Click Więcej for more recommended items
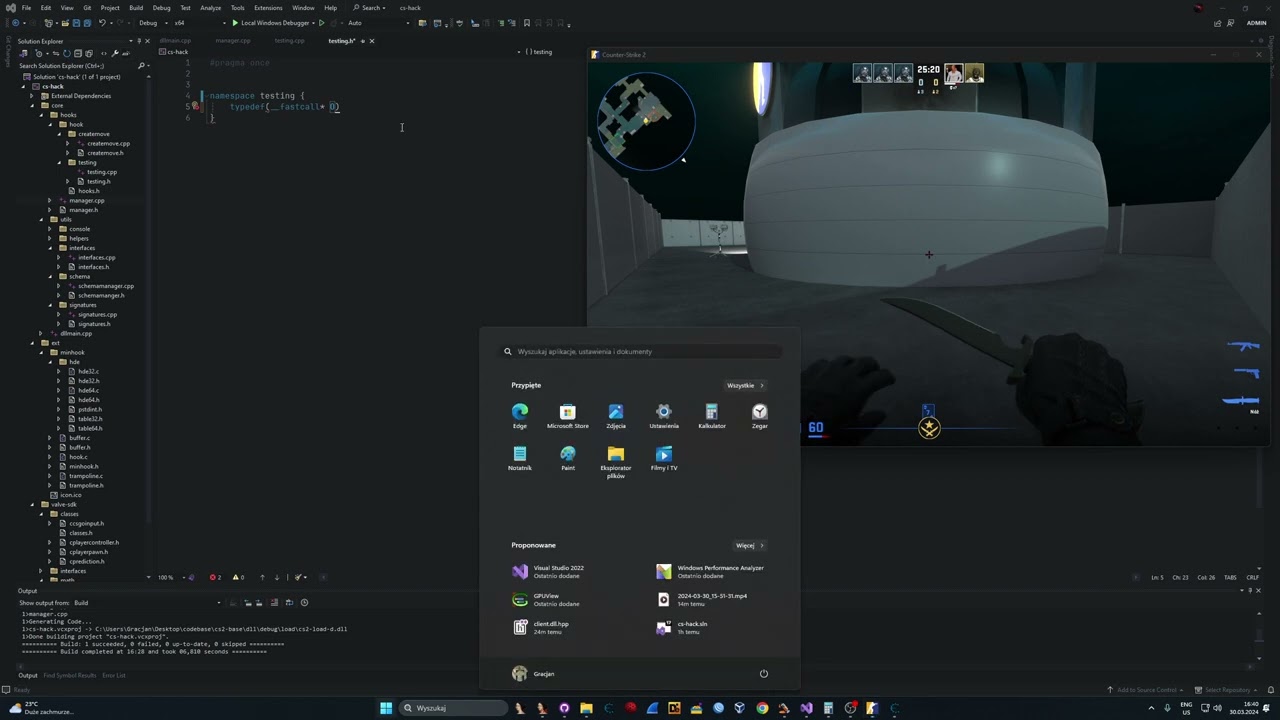The height and width of the screenshot is (720, 1280). pyautogui.click(x=749, y=546)
